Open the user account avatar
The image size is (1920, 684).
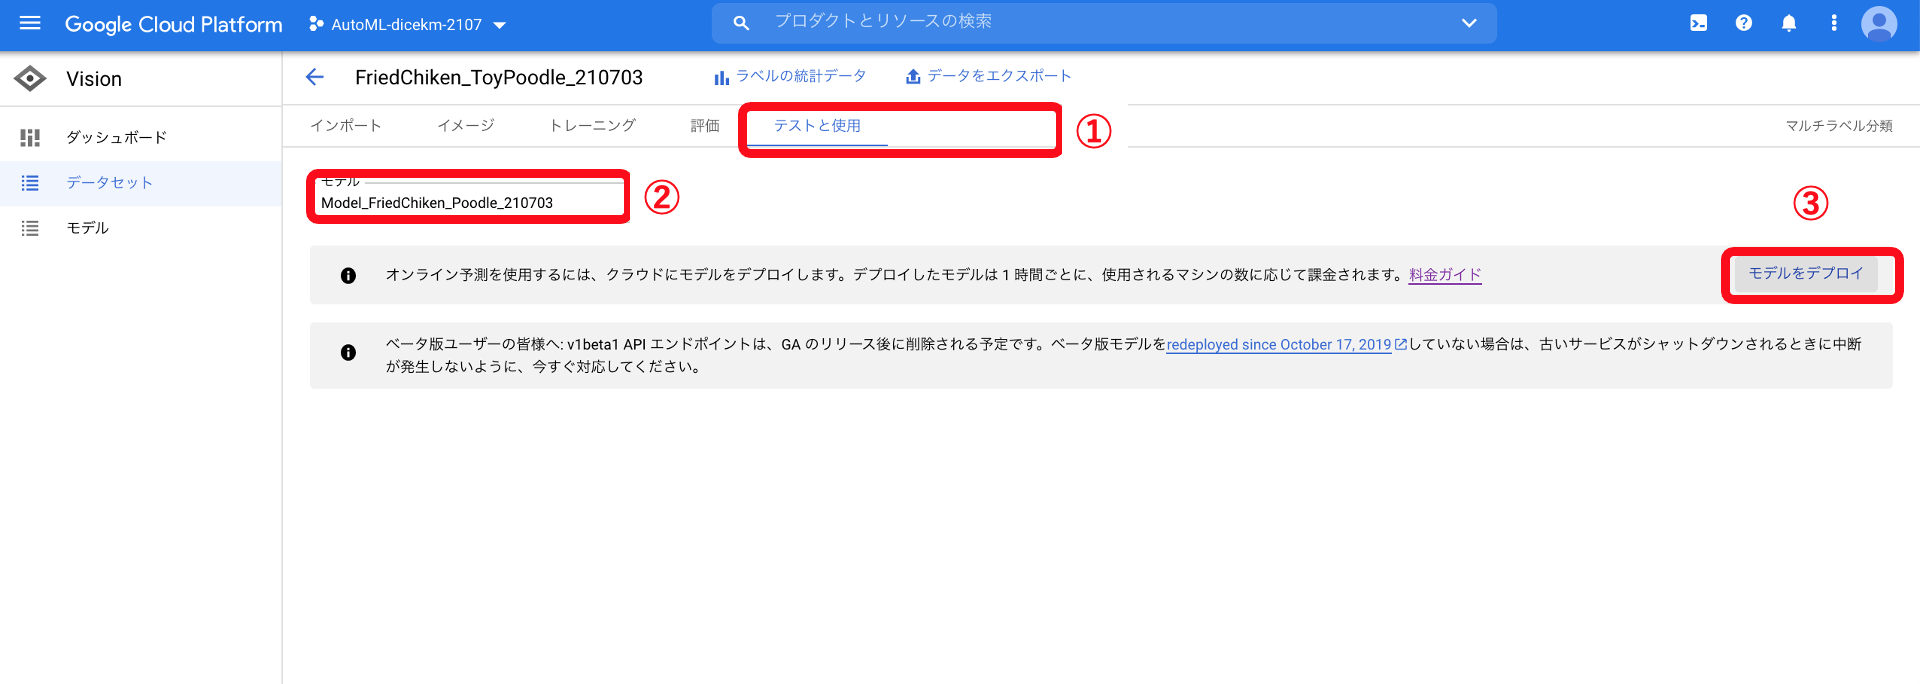(x=1878, y=23)
